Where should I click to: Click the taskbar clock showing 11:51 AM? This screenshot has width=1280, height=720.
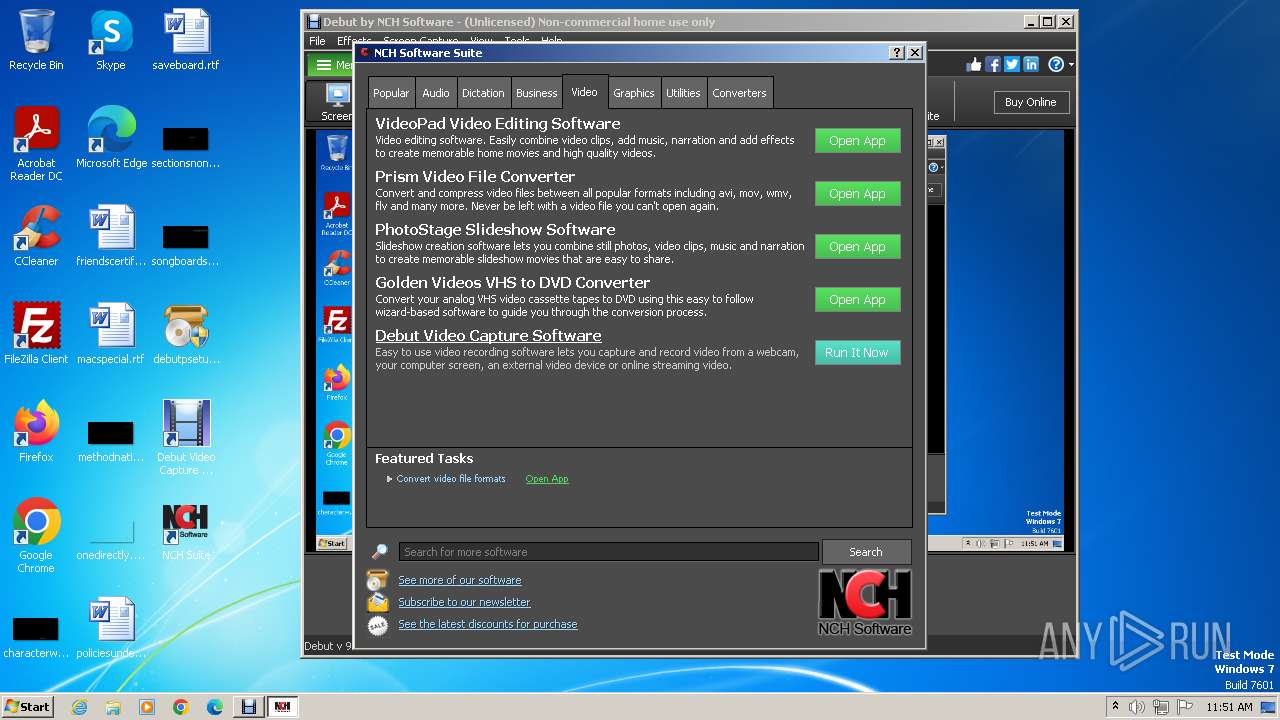point(1229,707)
